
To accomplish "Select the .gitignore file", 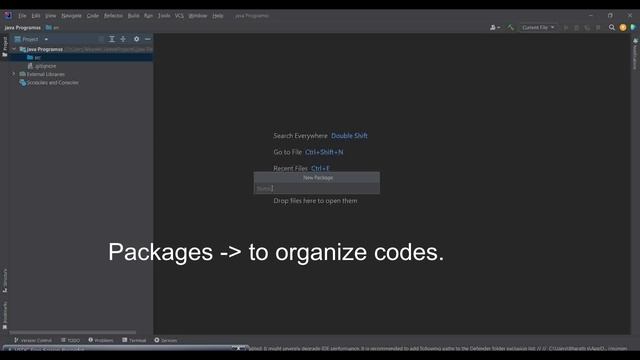I will click(x=42, y=66).
